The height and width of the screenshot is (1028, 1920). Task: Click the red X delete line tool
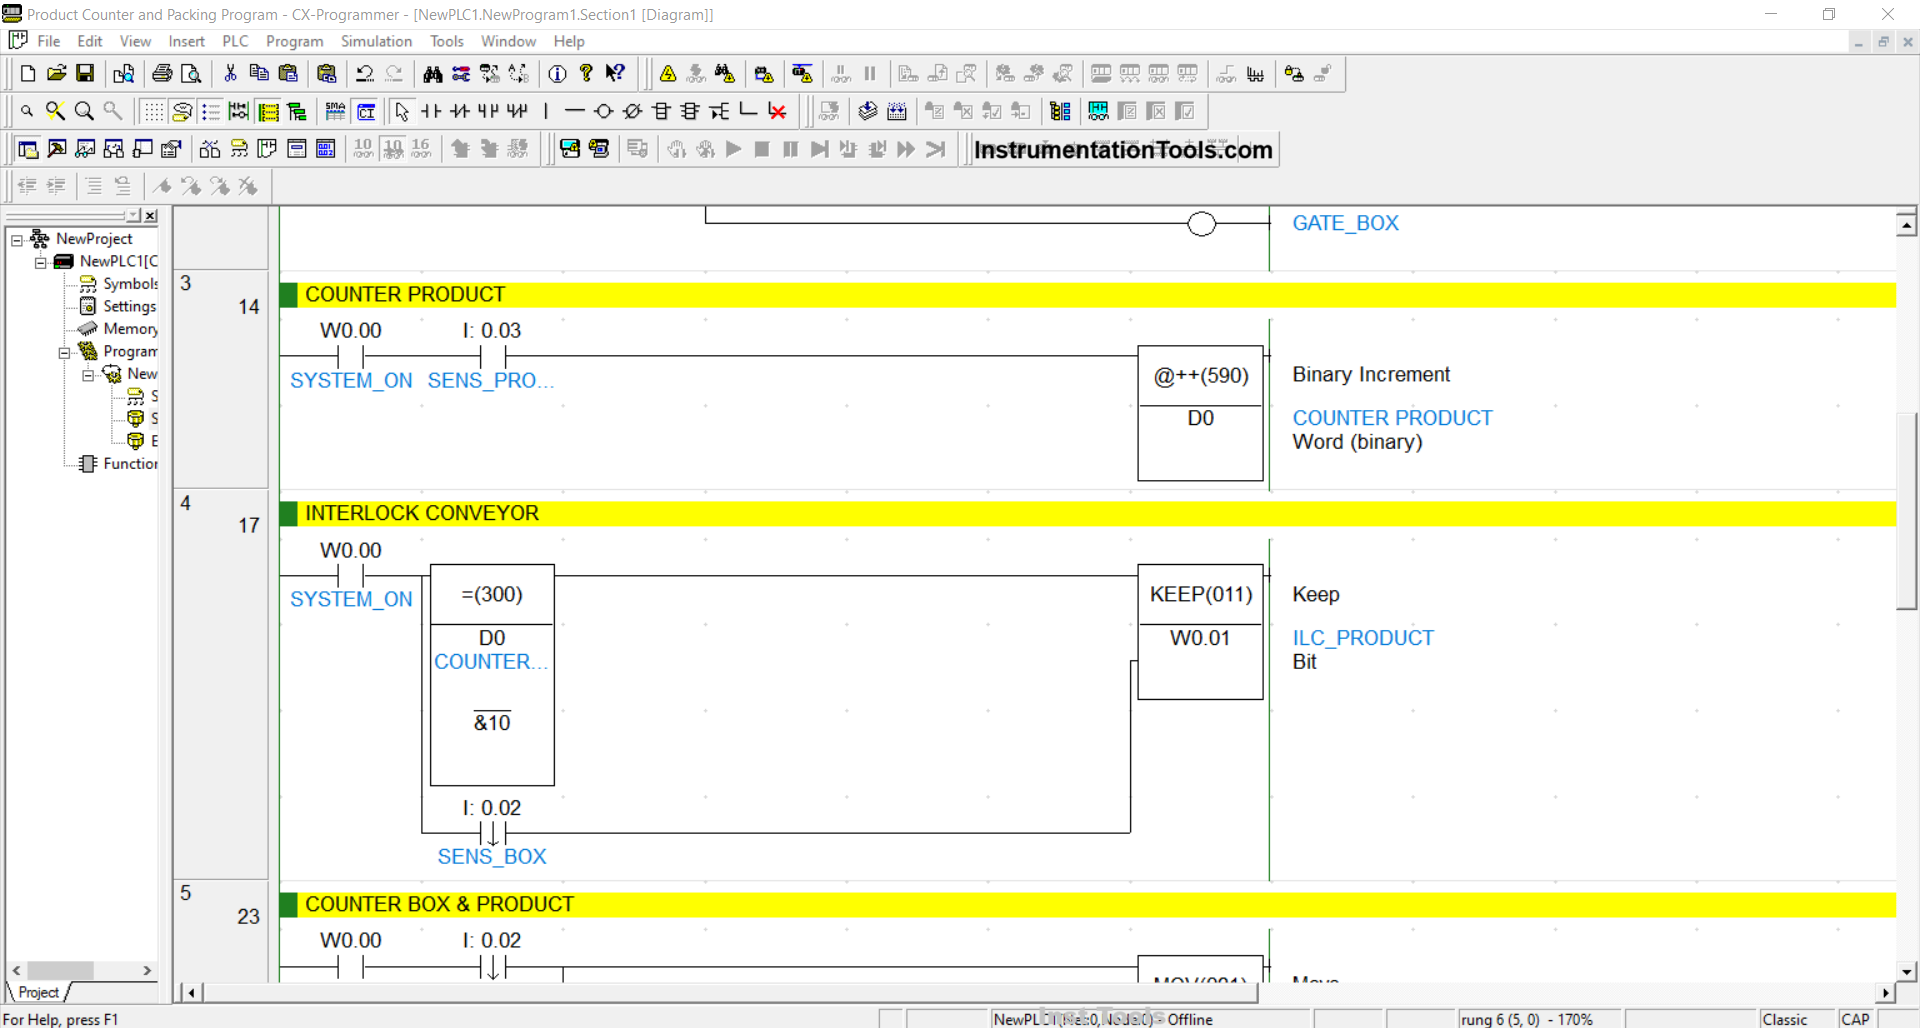[x=777, y=111]
